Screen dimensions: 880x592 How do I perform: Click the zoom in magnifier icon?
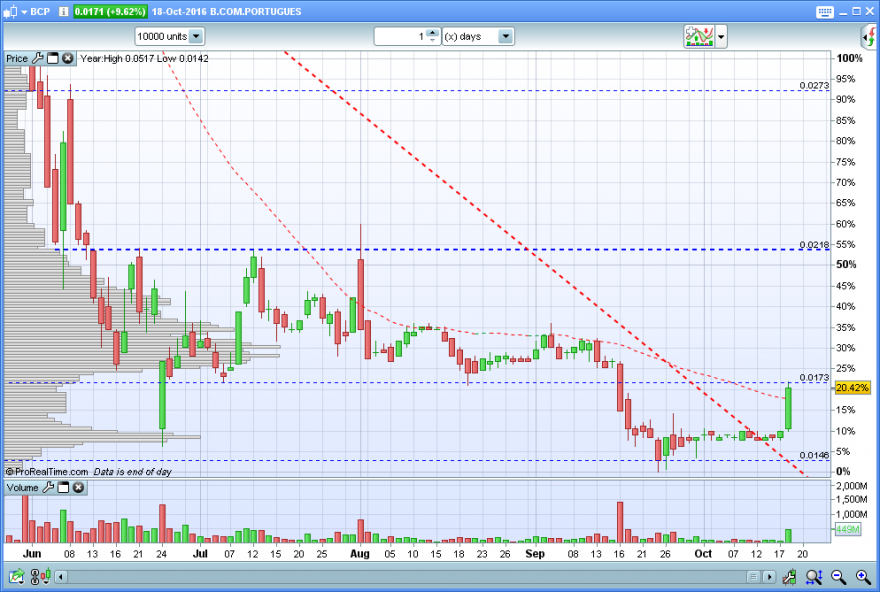(863, 576)
